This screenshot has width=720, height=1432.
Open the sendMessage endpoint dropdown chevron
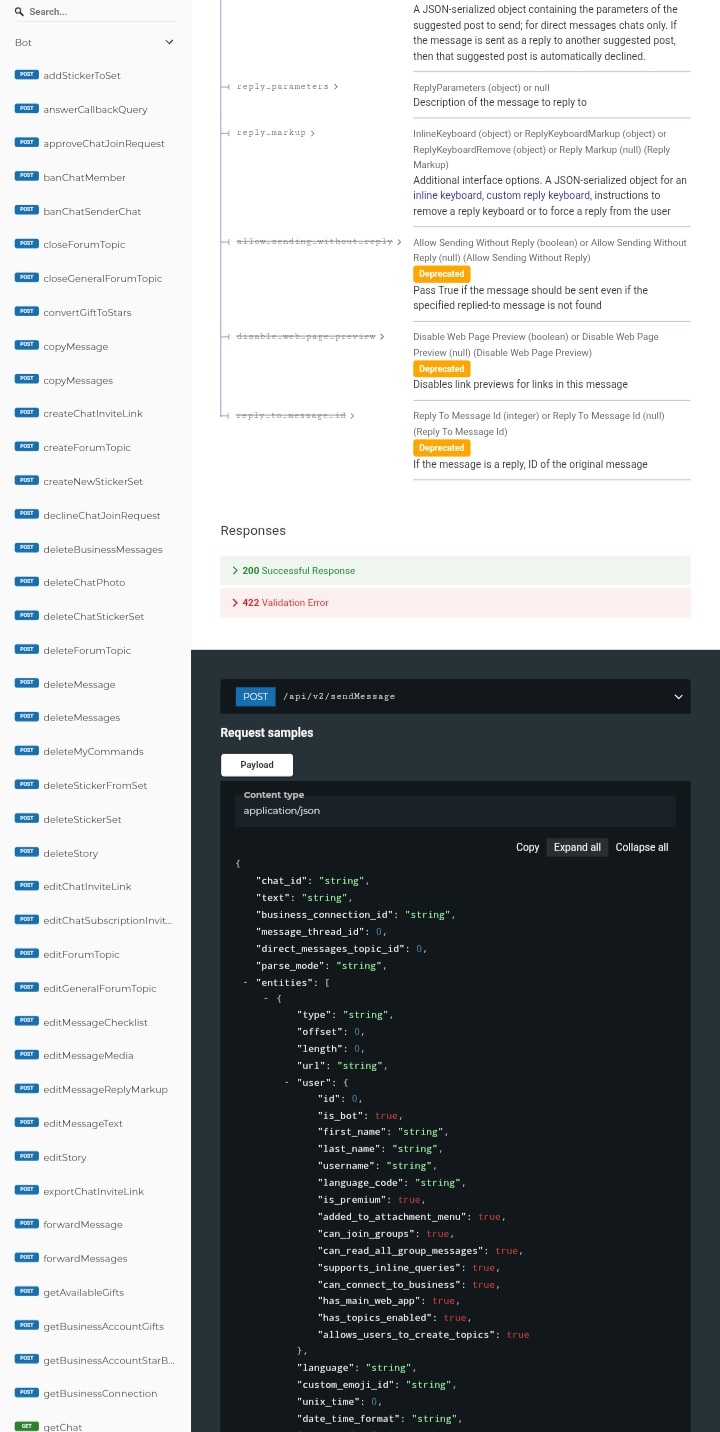678,697
